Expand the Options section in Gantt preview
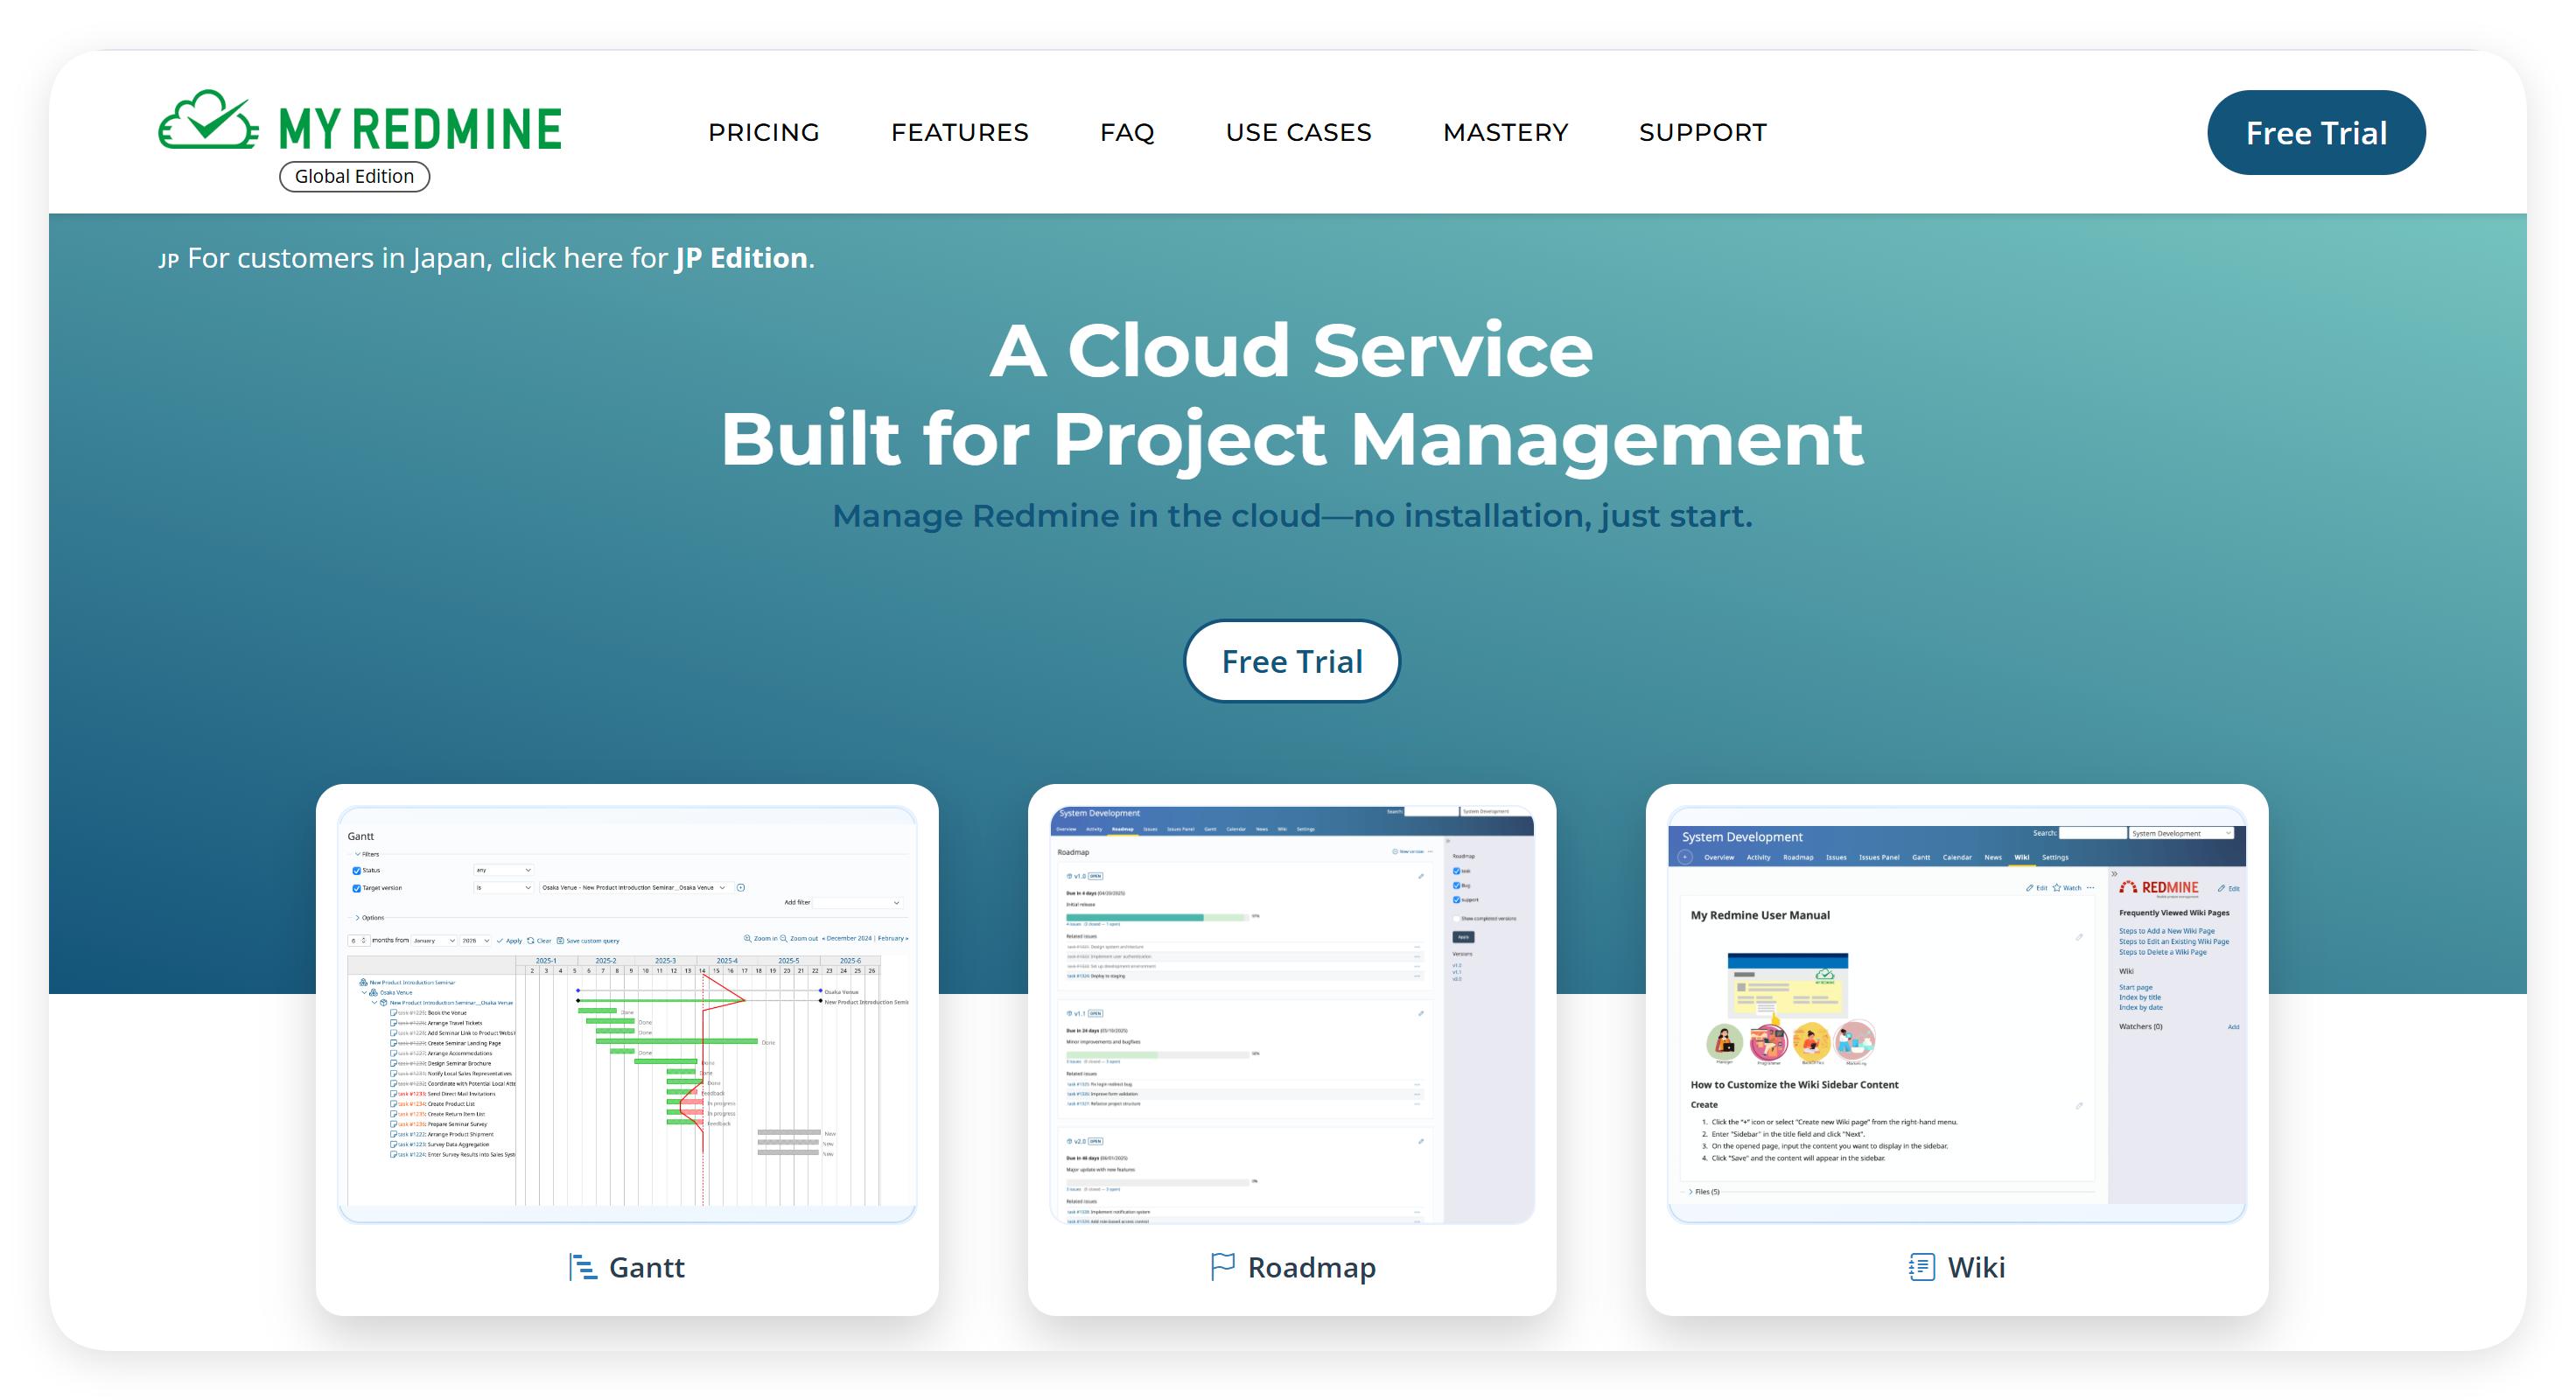This screenshot has width=2576, height=1400. click(357, 917)
